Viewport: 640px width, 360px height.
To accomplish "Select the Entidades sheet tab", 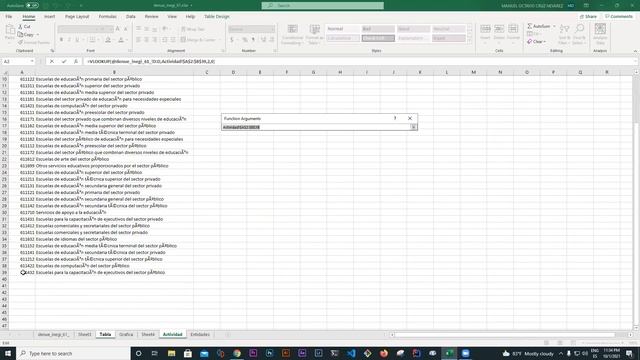I will click(x=200, y=334).
